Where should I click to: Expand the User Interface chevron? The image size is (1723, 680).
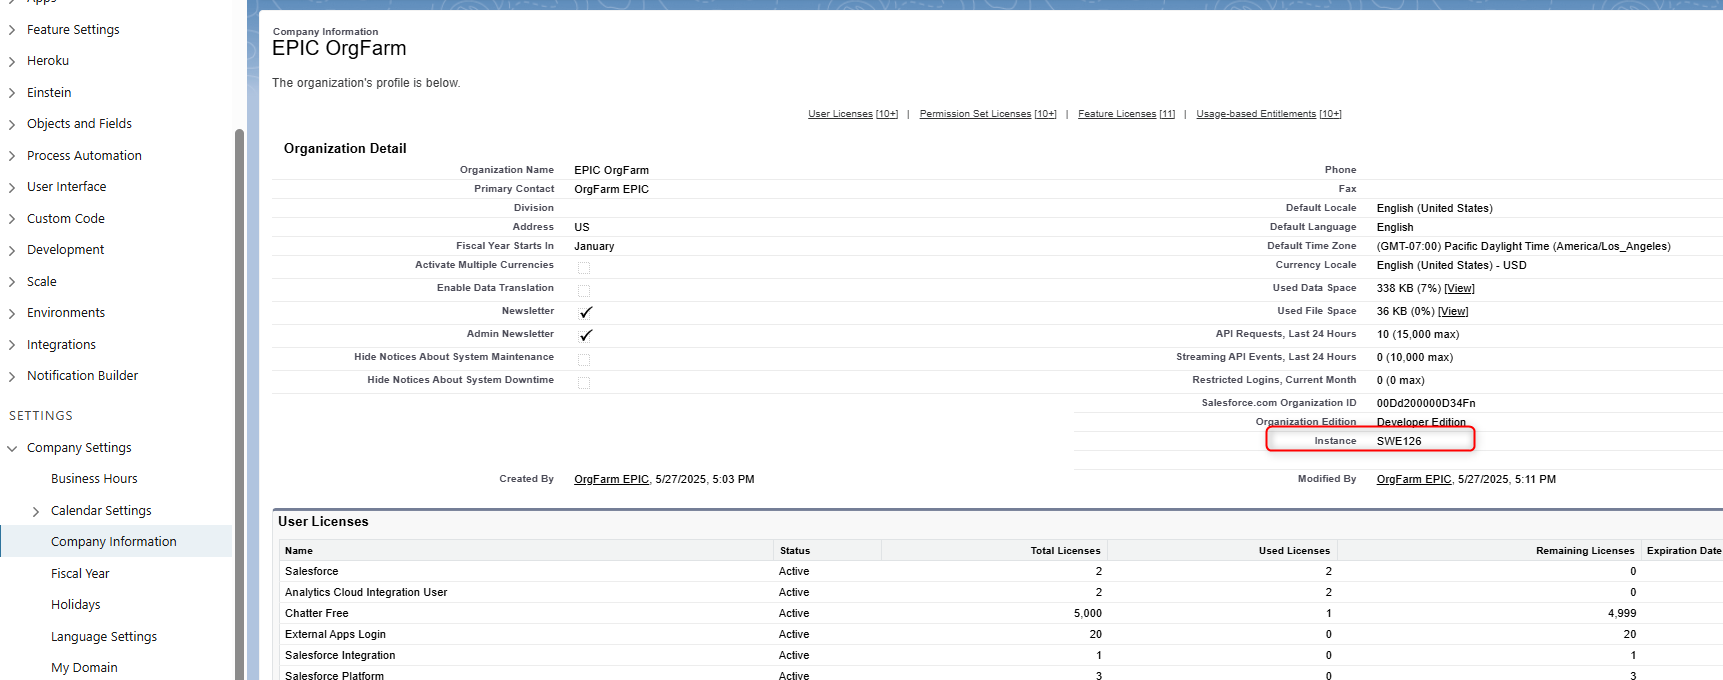coord(12,187)
